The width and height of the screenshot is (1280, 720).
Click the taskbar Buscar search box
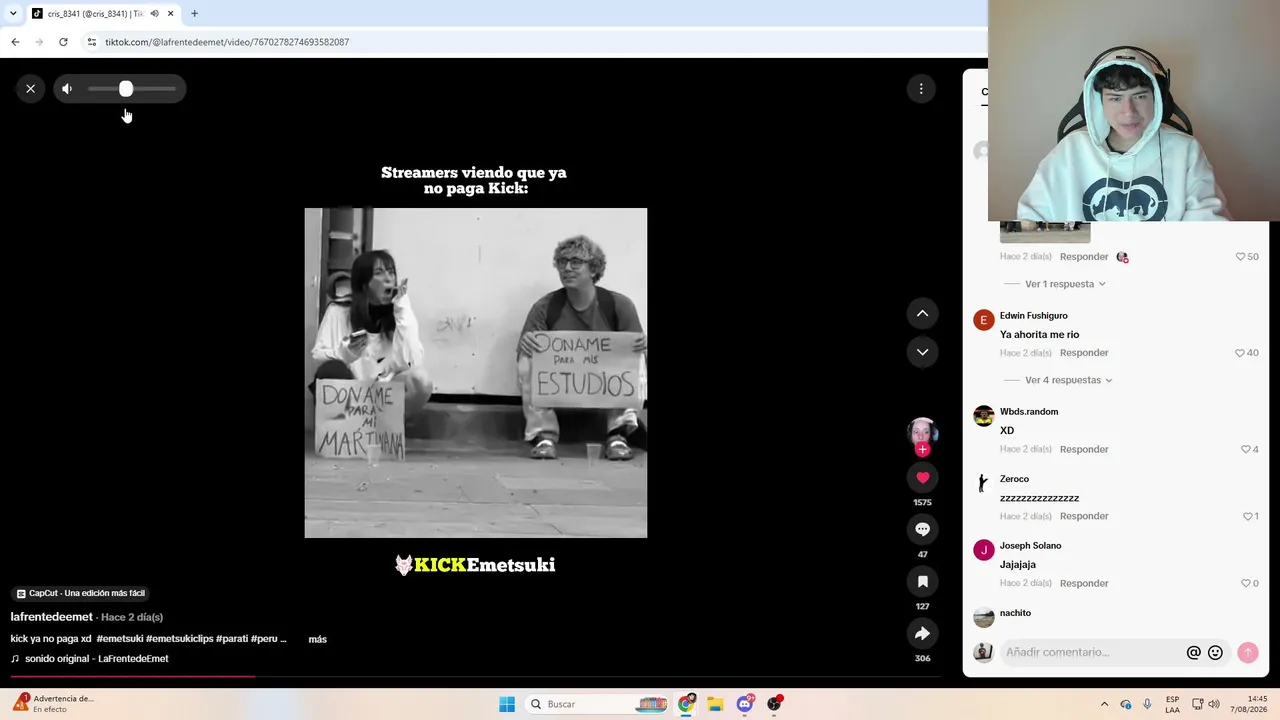coord(598,704)
